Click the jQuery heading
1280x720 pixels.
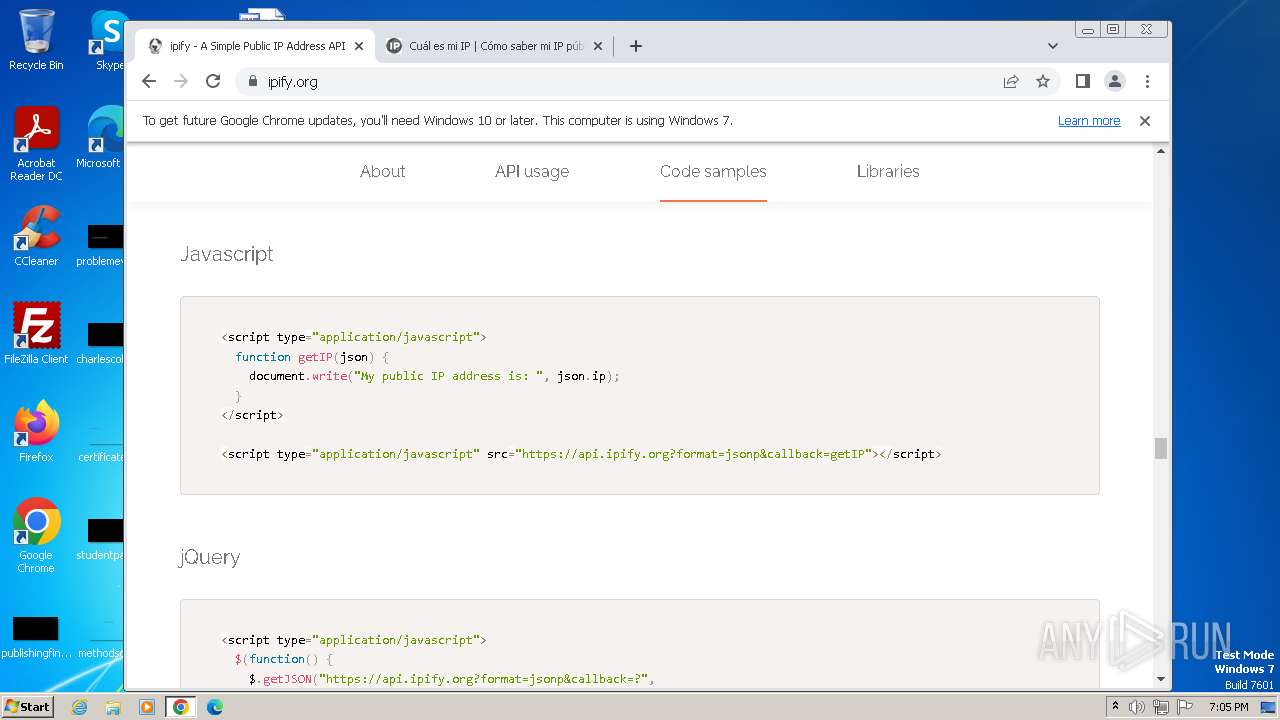coord(210,557)
